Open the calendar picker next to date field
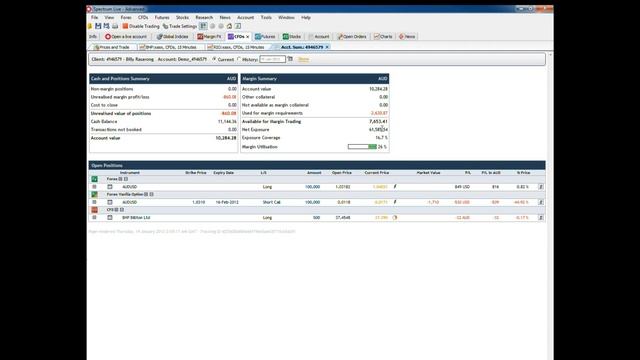 pyautogui.click(x=290, y=59)
